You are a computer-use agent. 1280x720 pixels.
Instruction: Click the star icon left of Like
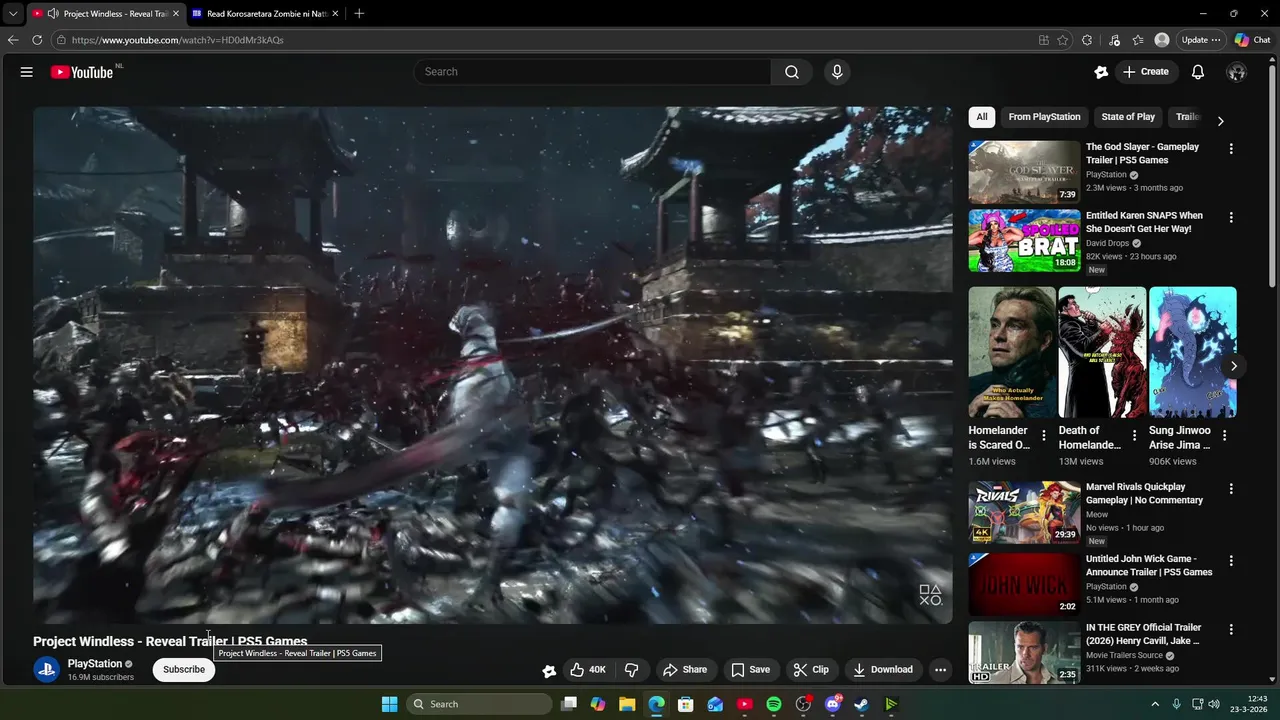(549, 671)
